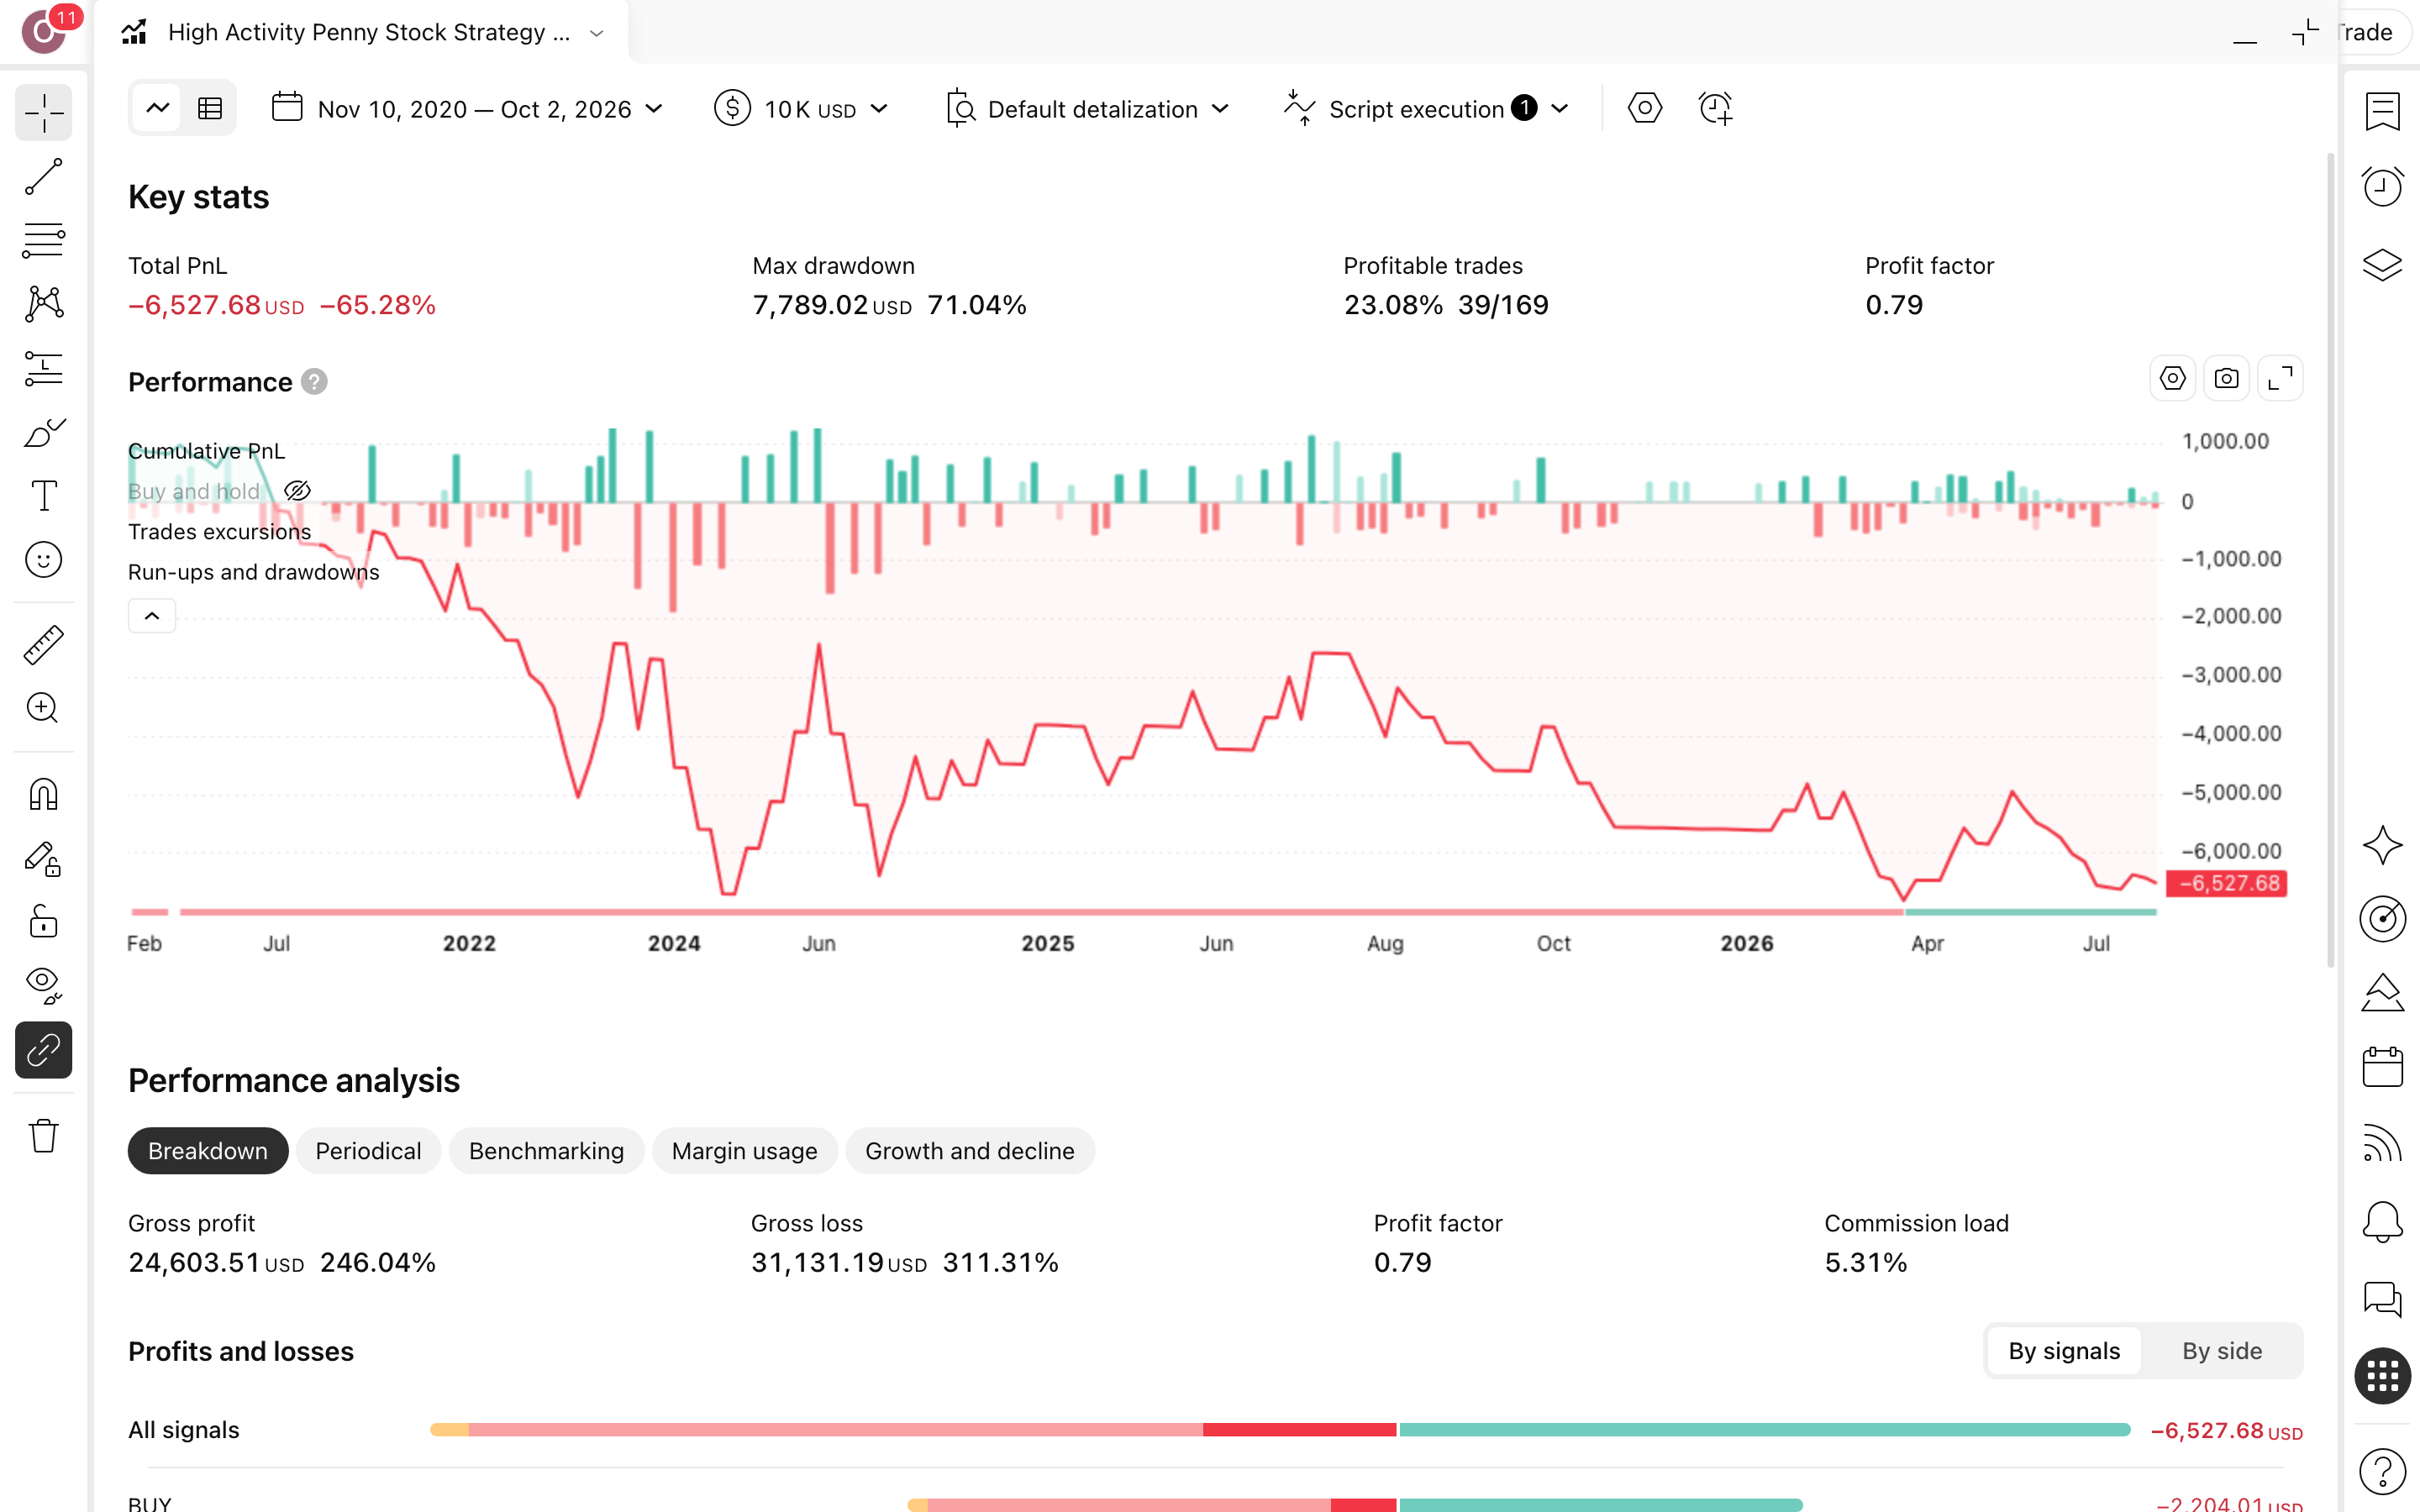This screenshot has height=1512, width=2420.
Task: Switch to the Periodical tab
Action: click(368, 1151)
